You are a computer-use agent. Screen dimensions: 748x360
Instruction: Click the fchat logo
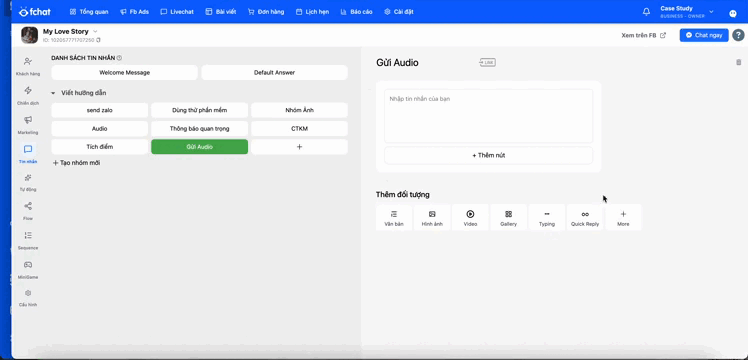click(35, 11)
